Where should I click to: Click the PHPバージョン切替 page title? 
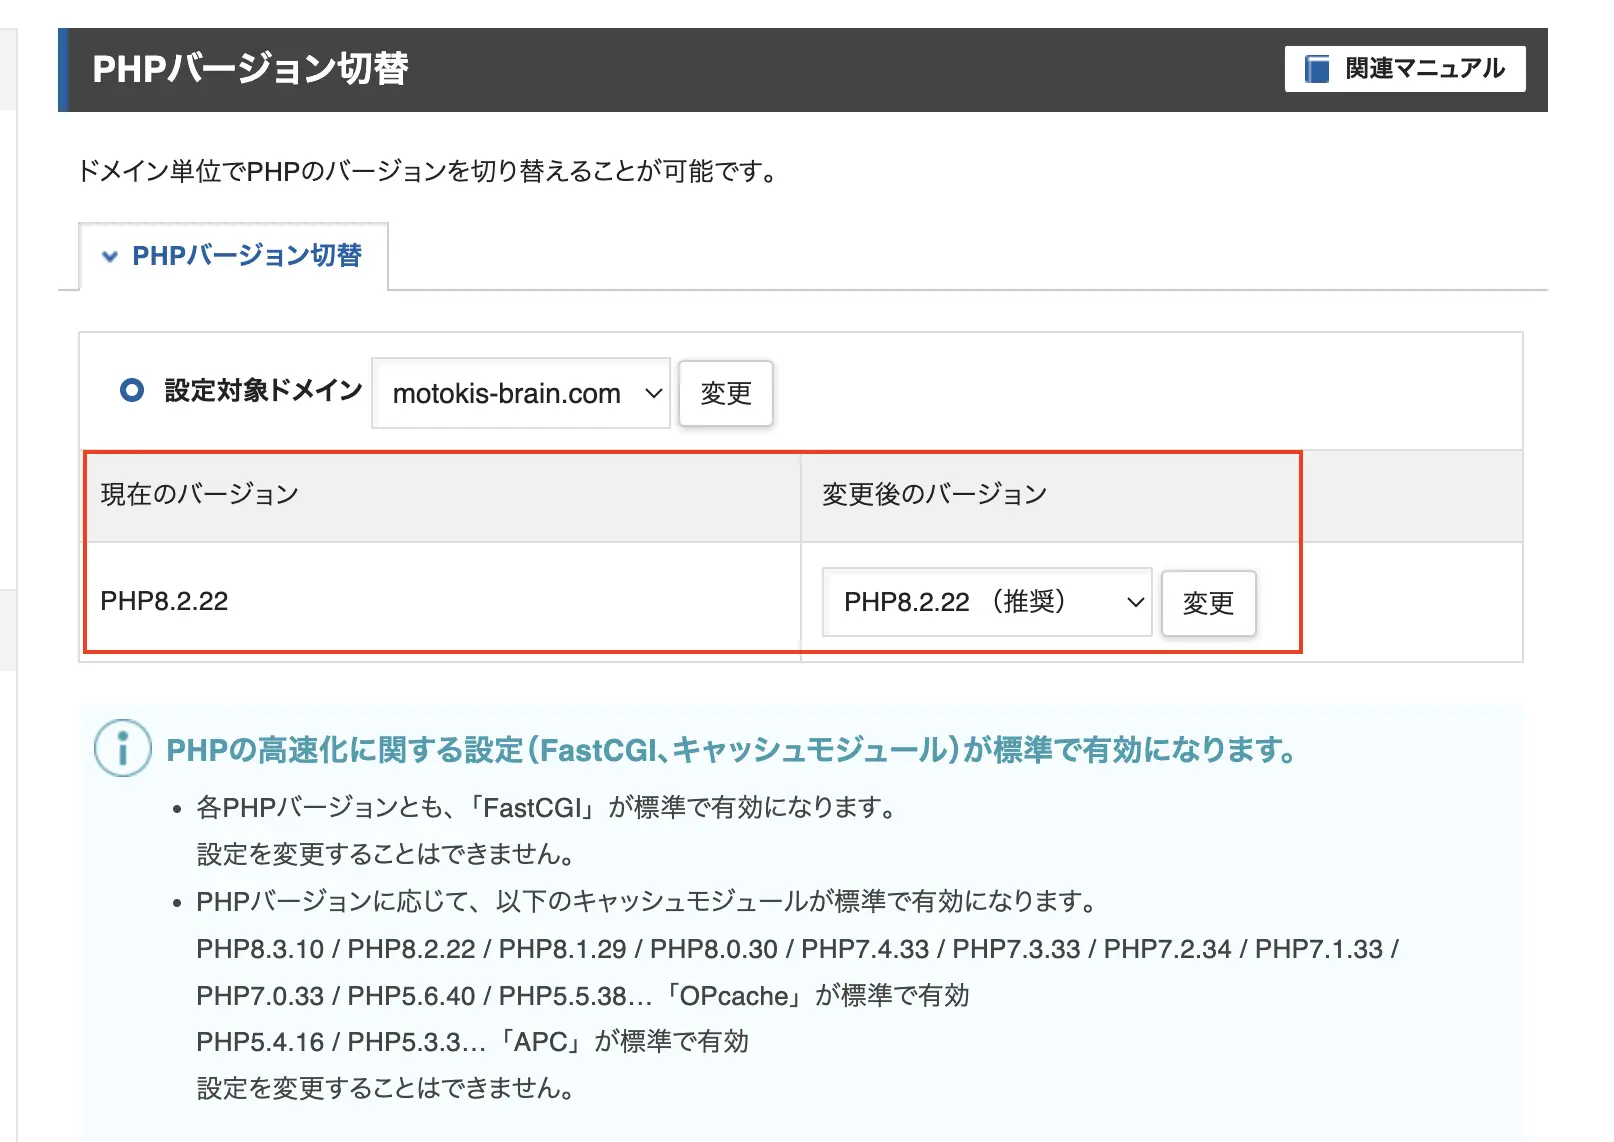coord(250,69)
